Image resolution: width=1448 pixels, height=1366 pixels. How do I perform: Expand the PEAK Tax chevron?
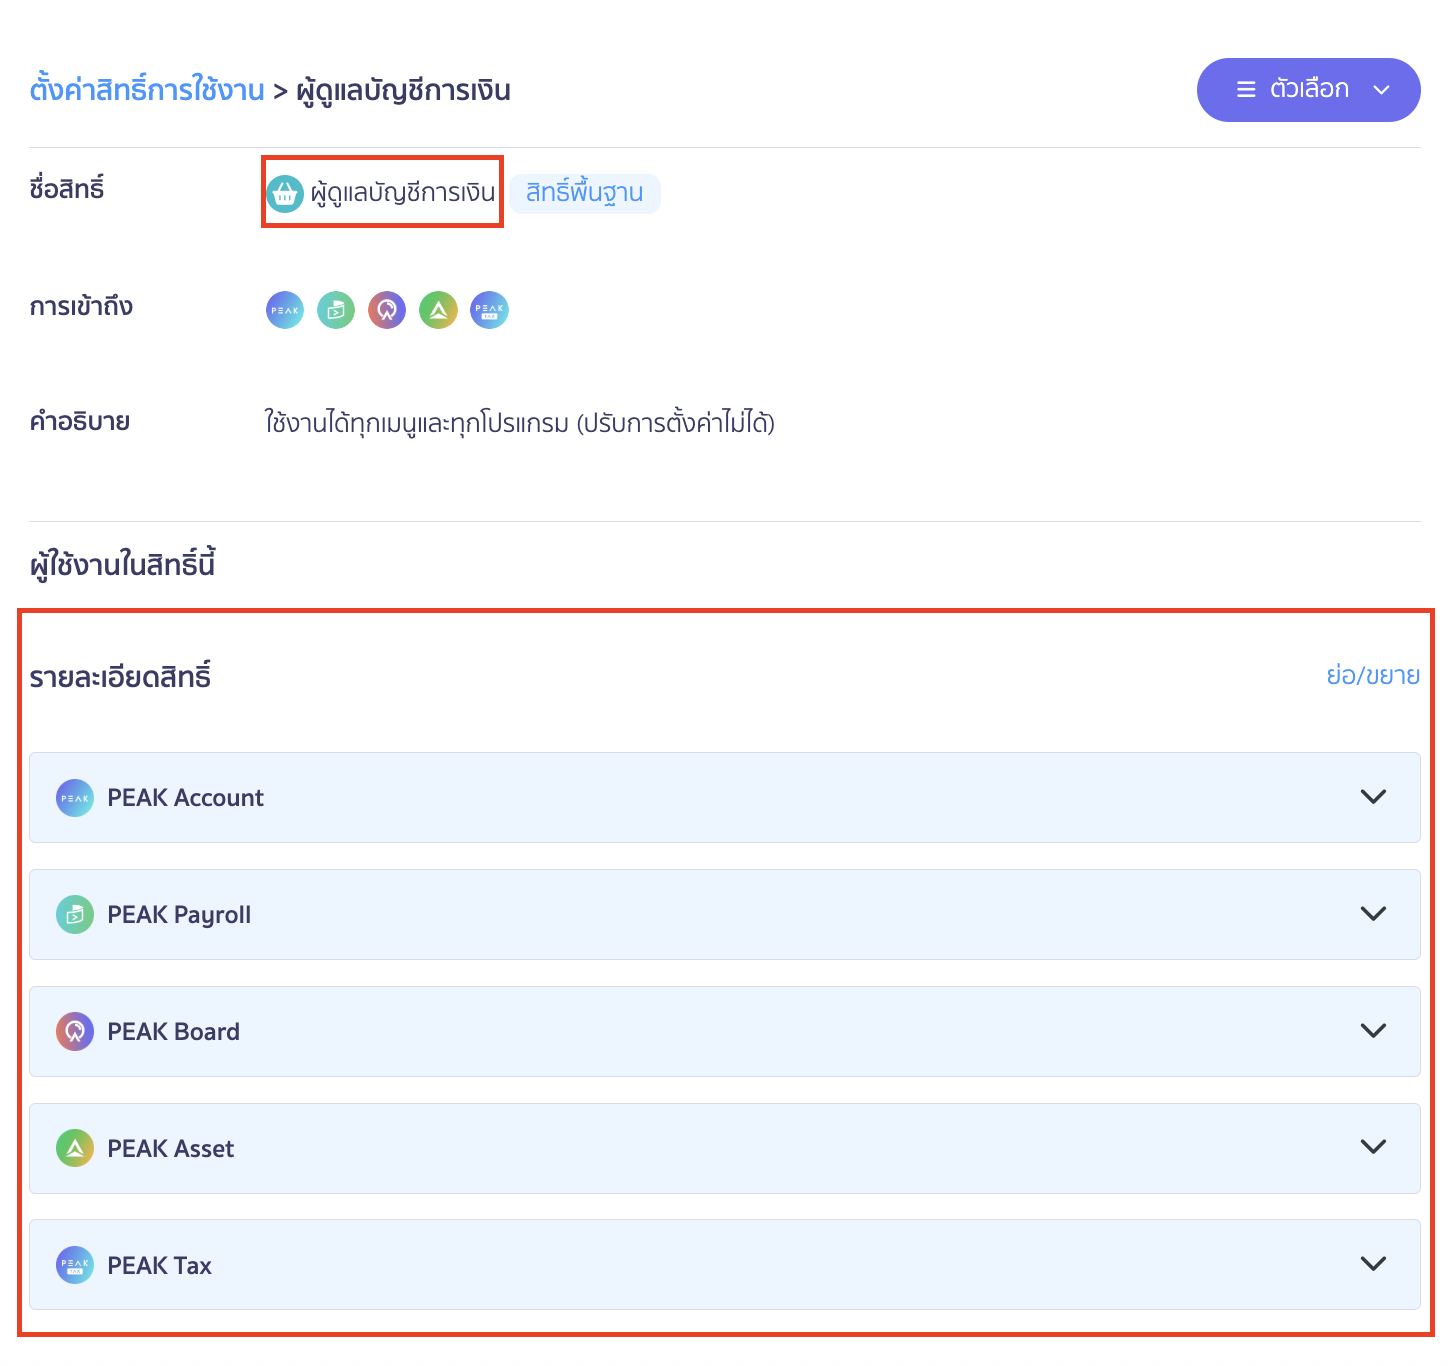[x=1374, y=1264]
